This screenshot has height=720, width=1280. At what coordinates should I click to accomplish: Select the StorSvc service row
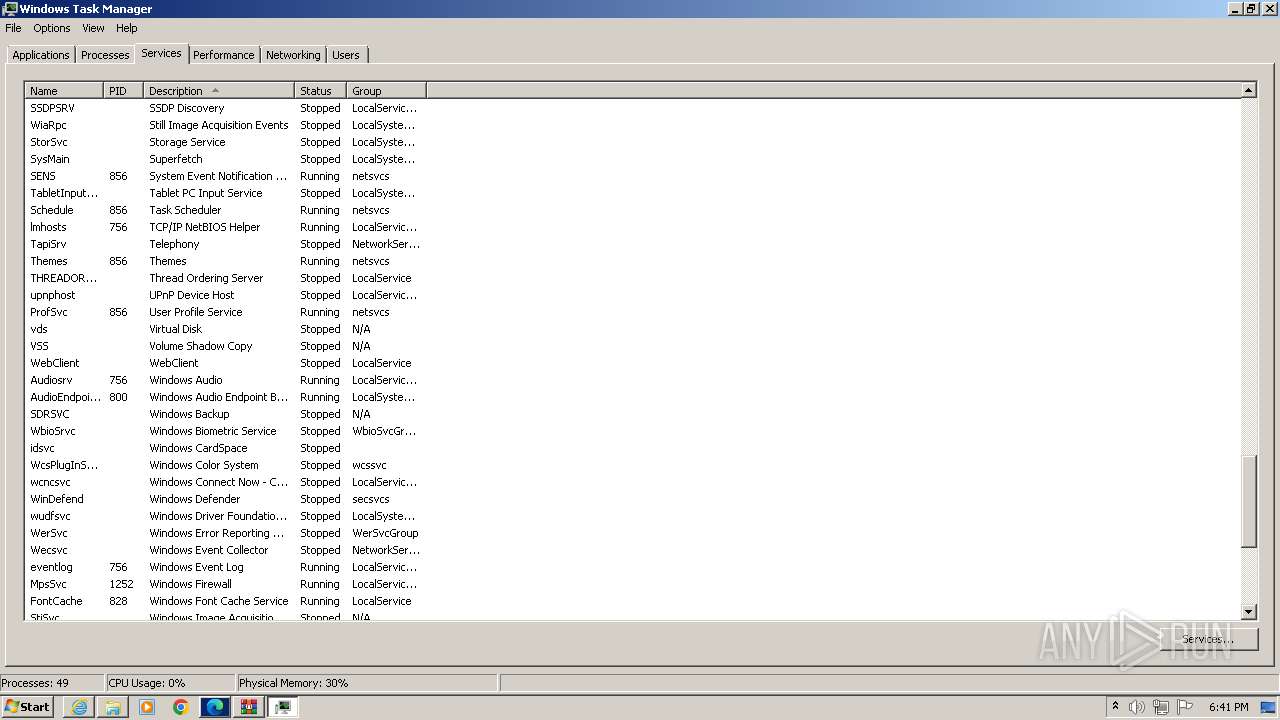point(225,142)
